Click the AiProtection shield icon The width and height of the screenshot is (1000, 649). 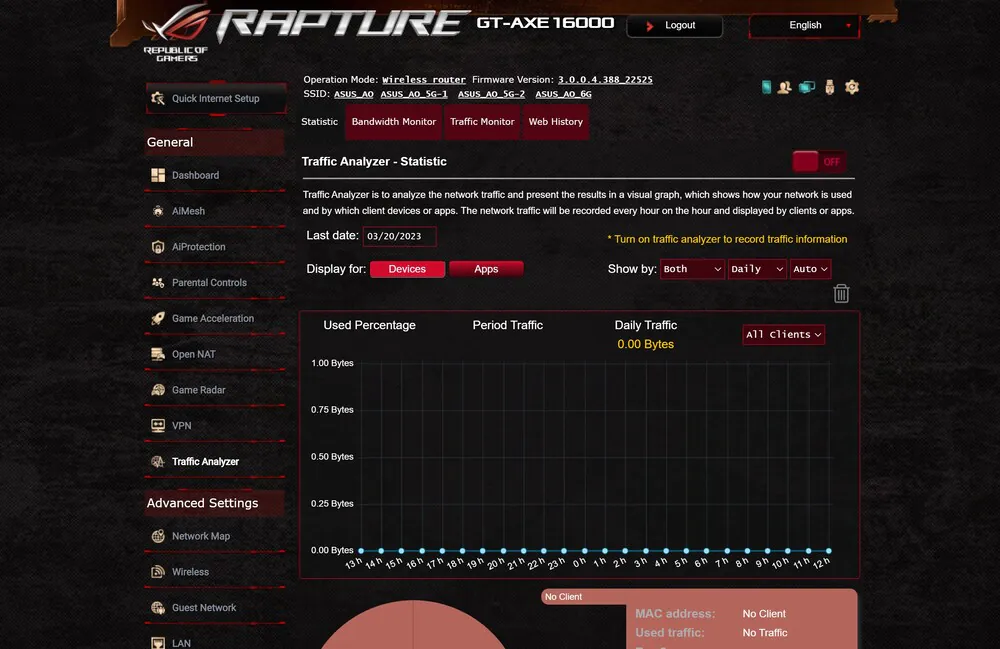[158, 247]
